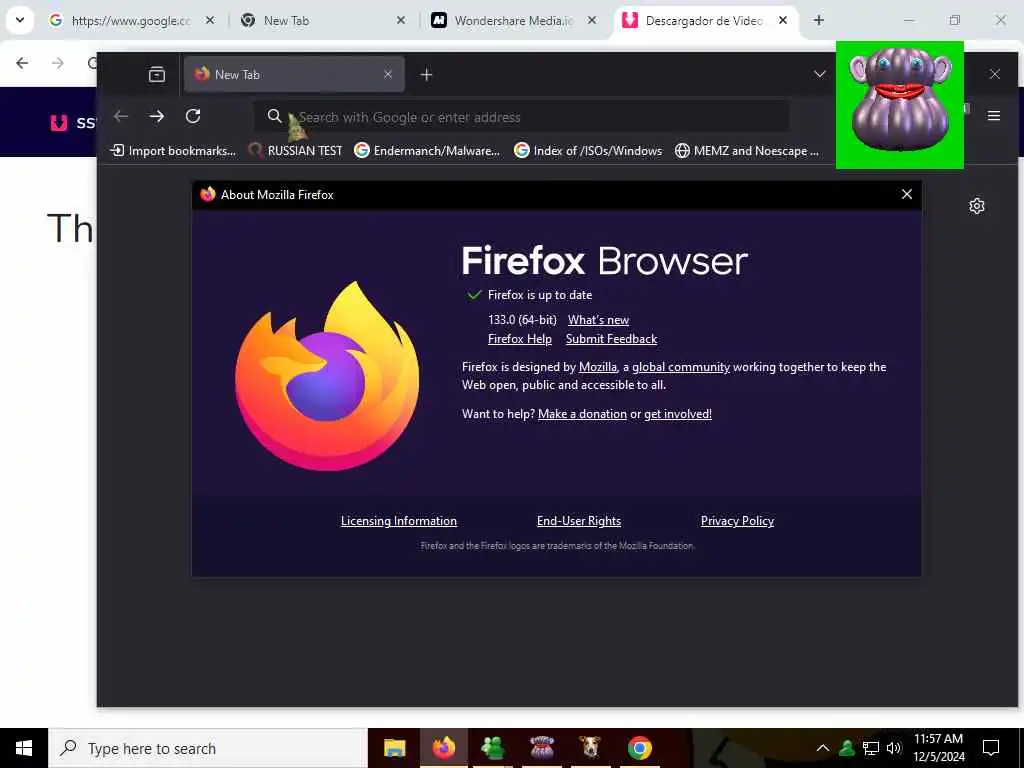Click Chrome back arrow button
The width and height of the screenshot is (1024, 768).
[x=22, y=63]
